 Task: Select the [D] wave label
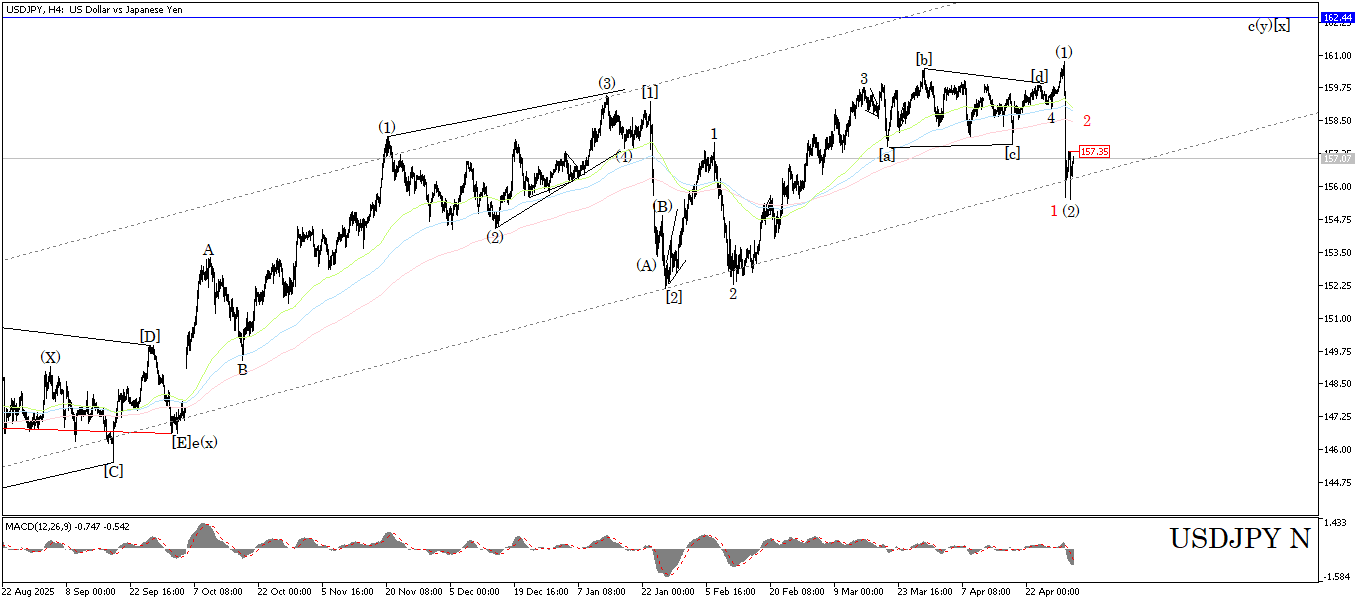150,335
